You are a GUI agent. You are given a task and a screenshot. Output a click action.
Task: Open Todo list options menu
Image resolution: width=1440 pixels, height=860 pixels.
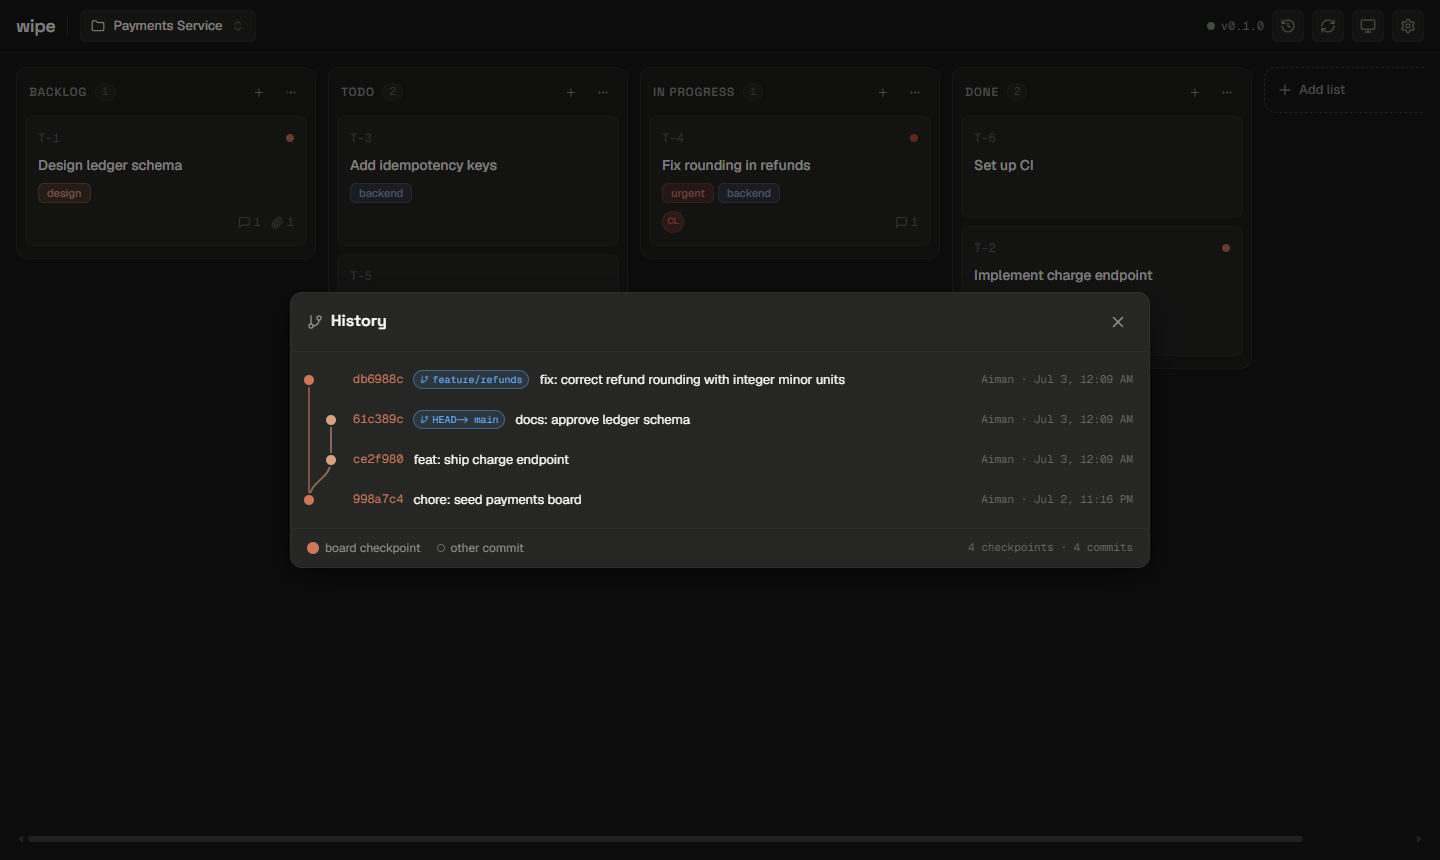603,92
